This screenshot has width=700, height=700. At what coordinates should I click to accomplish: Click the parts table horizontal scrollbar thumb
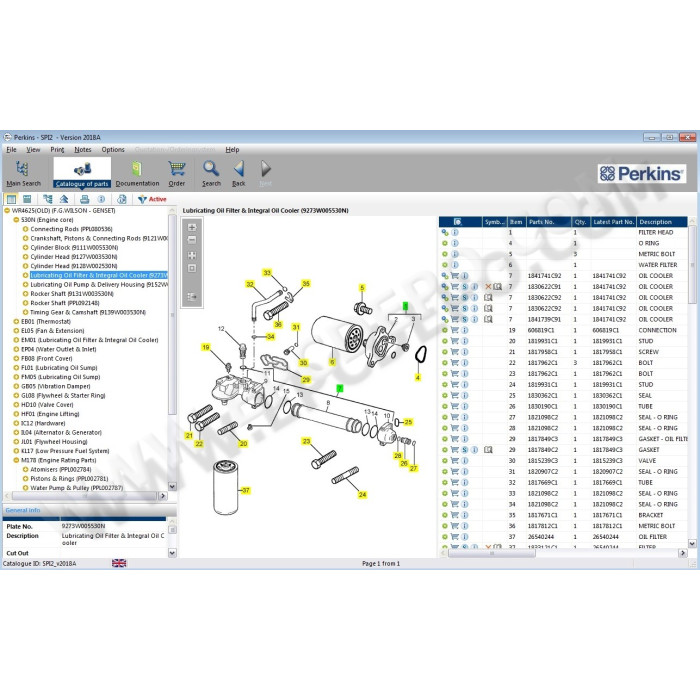[x=492, y=553]
